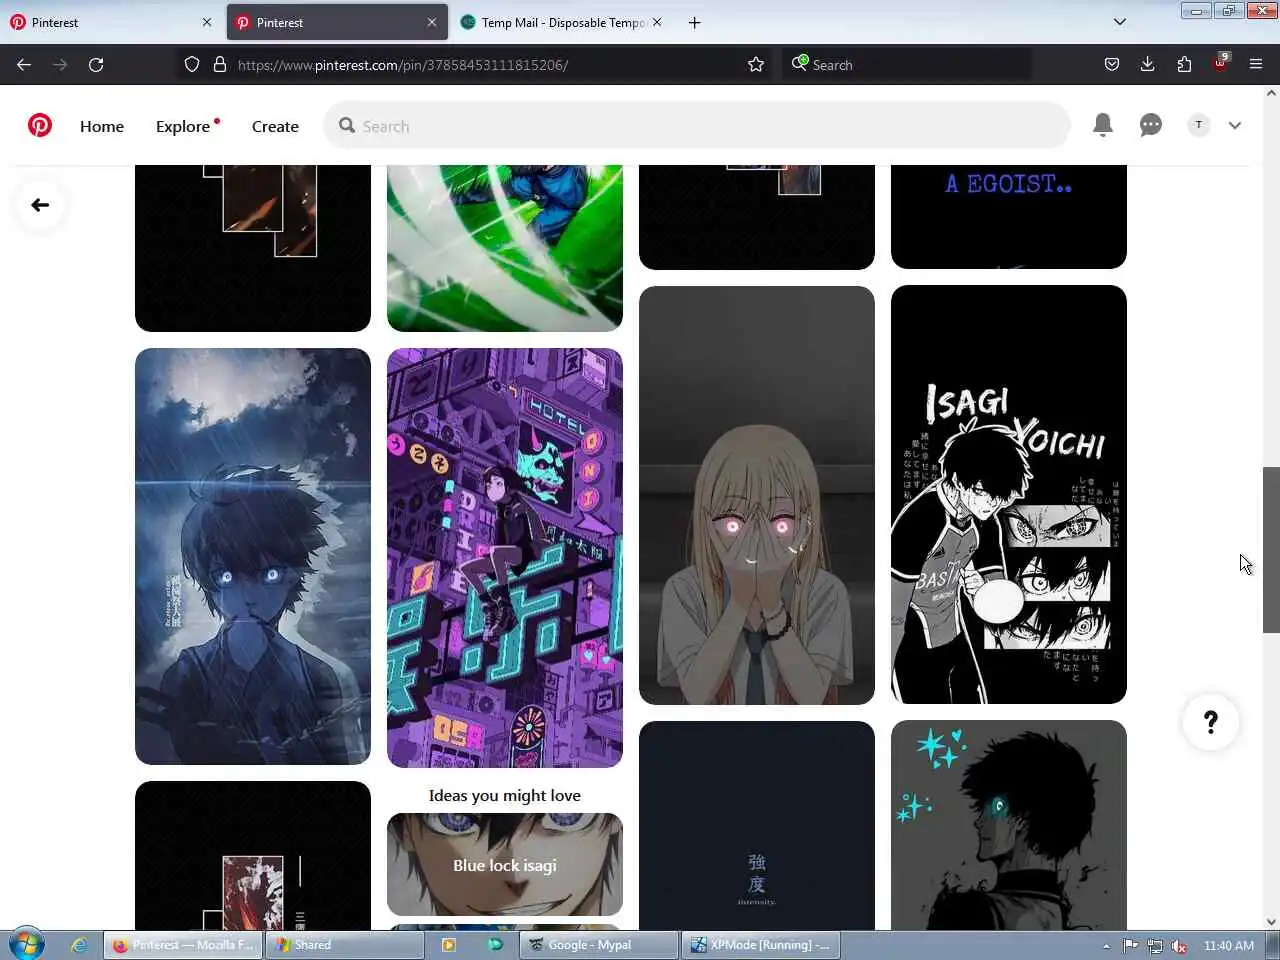Screen dimensions: 1280x960
Task: Open the A EGOIST pin
Action: (1008, 216)
